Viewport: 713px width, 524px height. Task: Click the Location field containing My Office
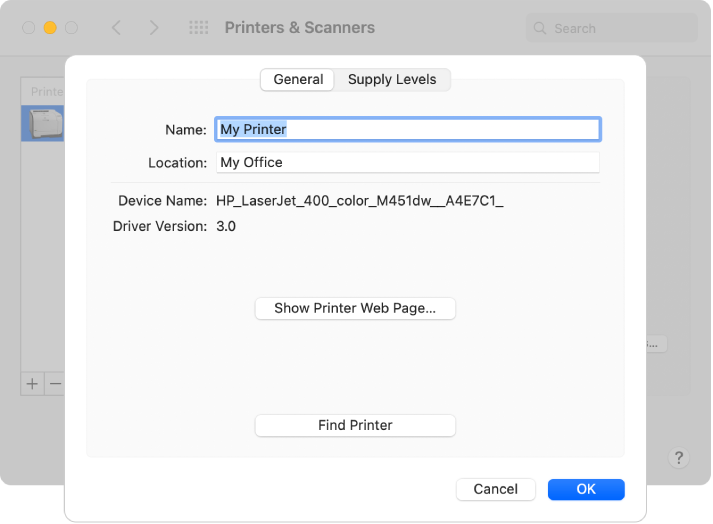point(408,162)
